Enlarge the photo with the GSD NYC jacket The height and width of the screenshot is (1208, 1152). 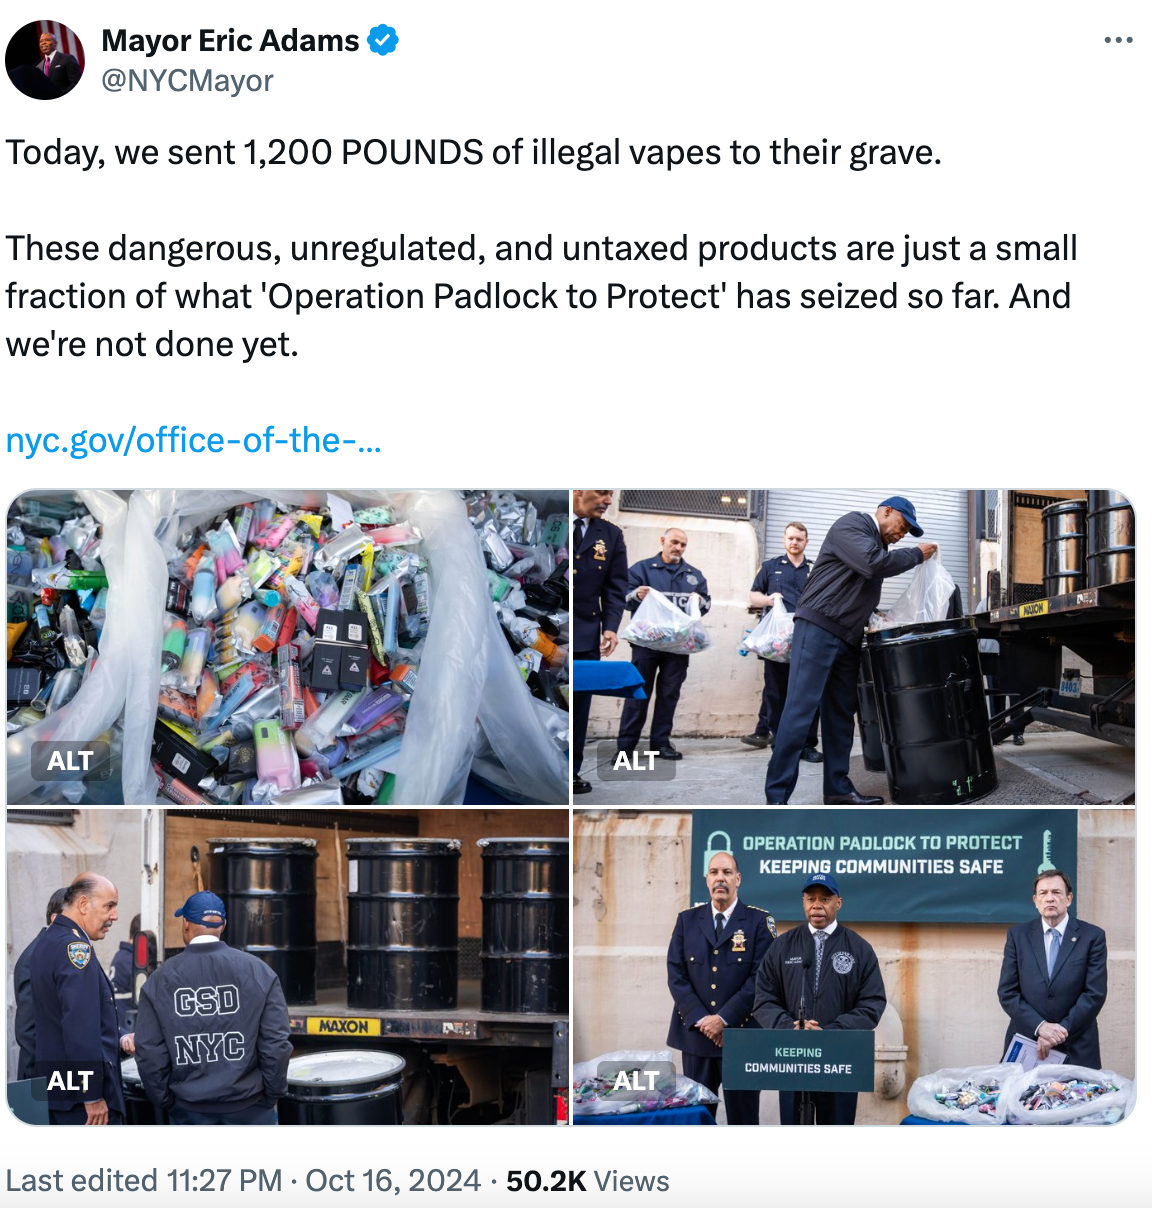[288, 967]
